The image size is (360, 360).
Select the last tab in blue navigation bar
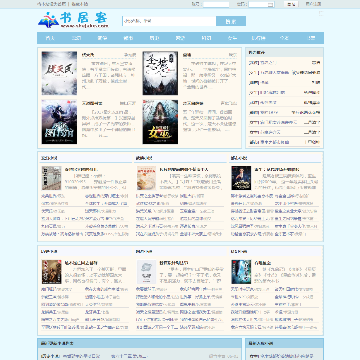[x=311, y=38]
